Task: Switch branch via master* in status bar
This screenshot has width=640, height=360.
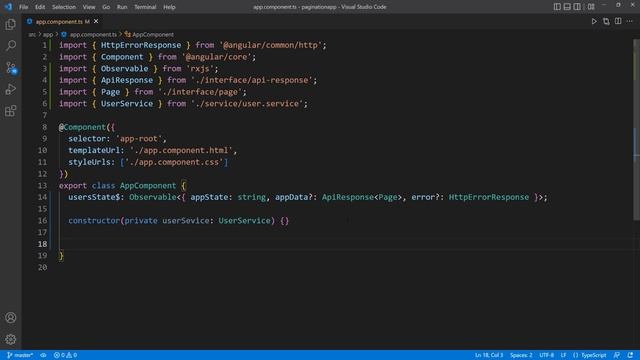Action: point(20,355)
